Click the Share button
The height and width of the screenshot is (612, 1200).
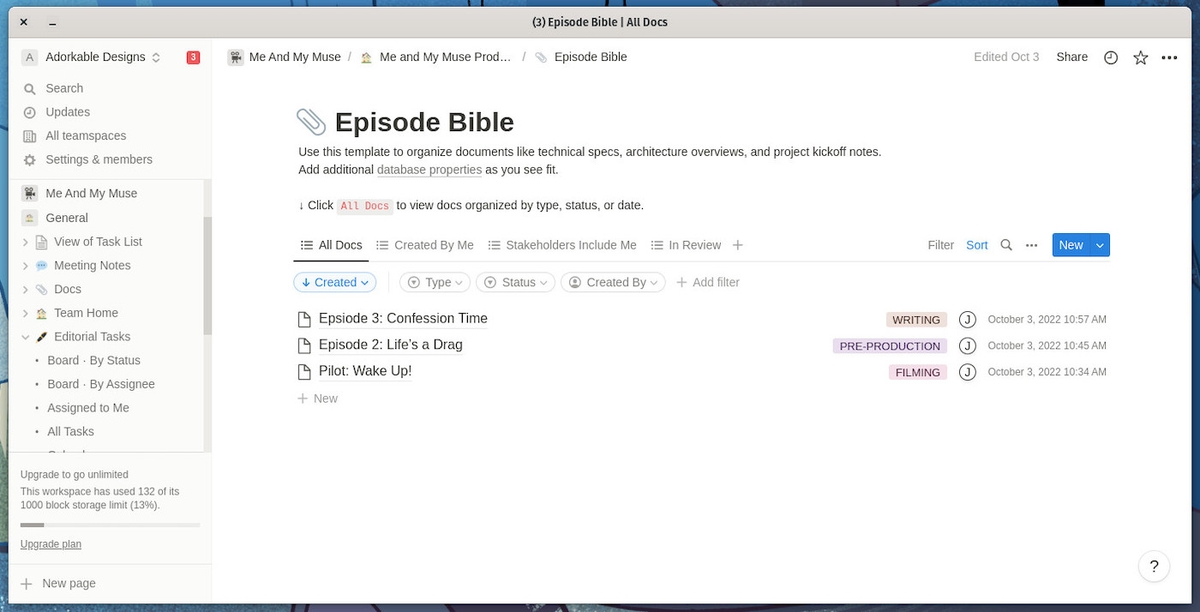click(1071, 57)
